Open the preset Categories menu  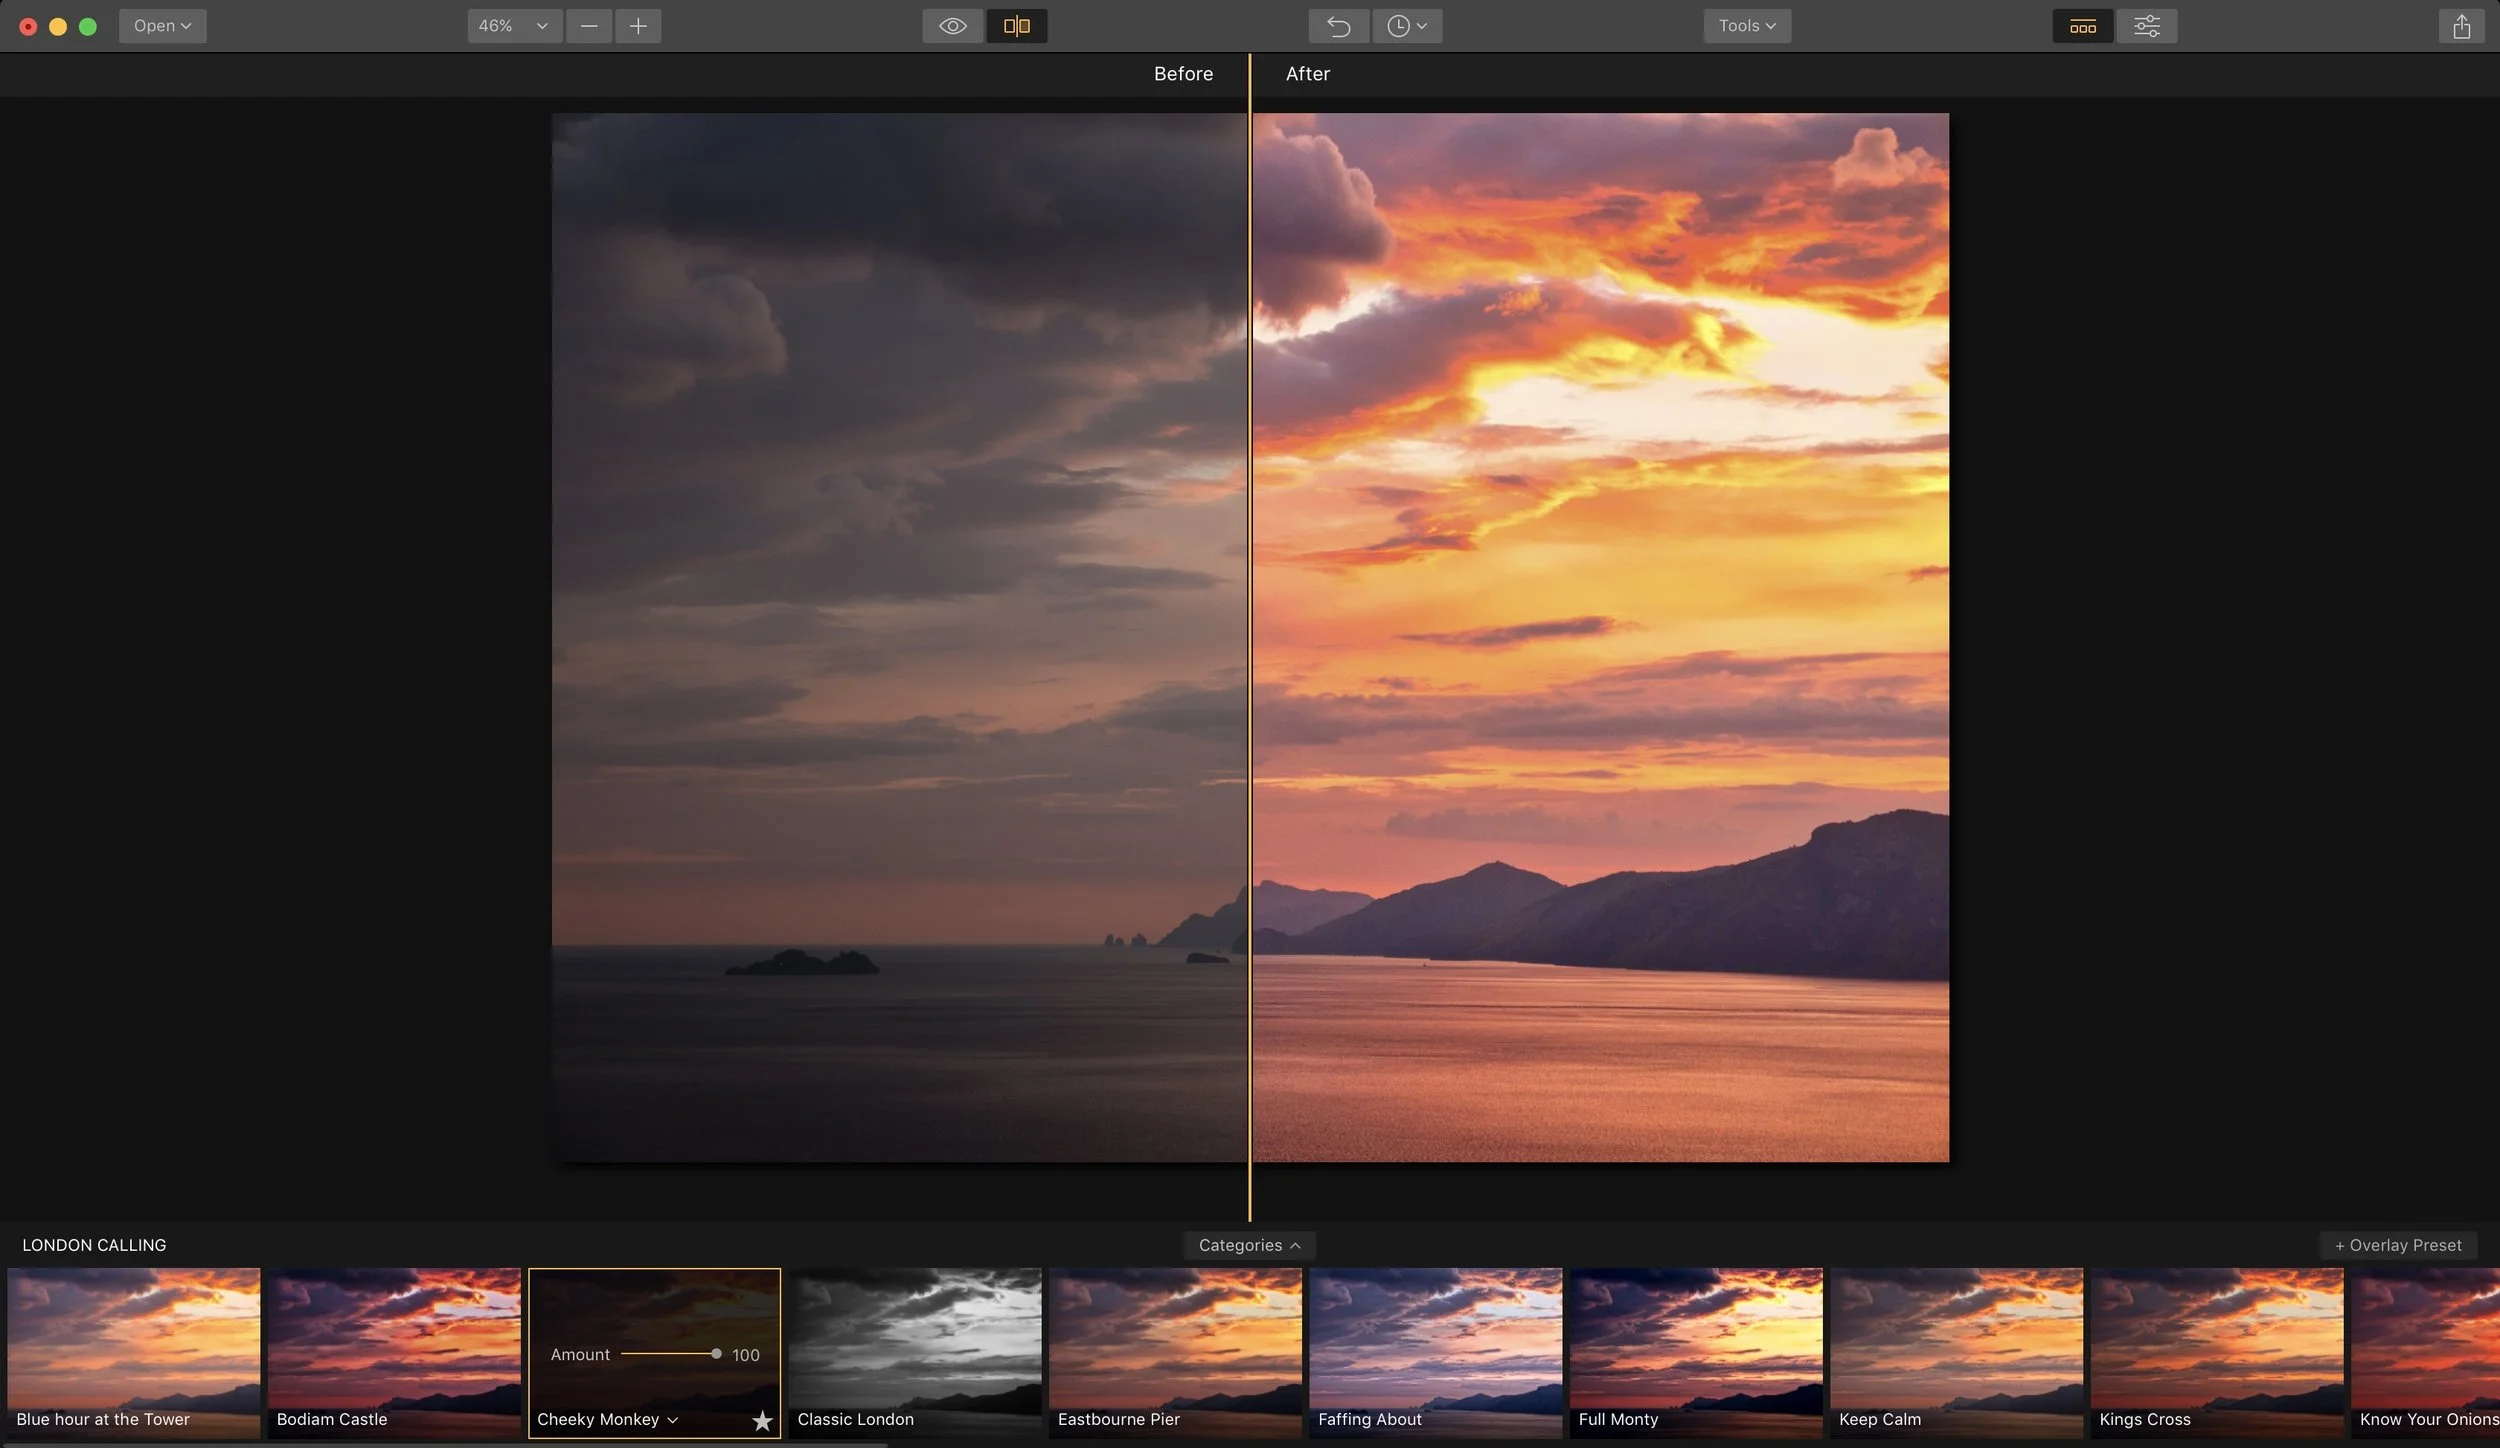click(x=1248, y=1245)
